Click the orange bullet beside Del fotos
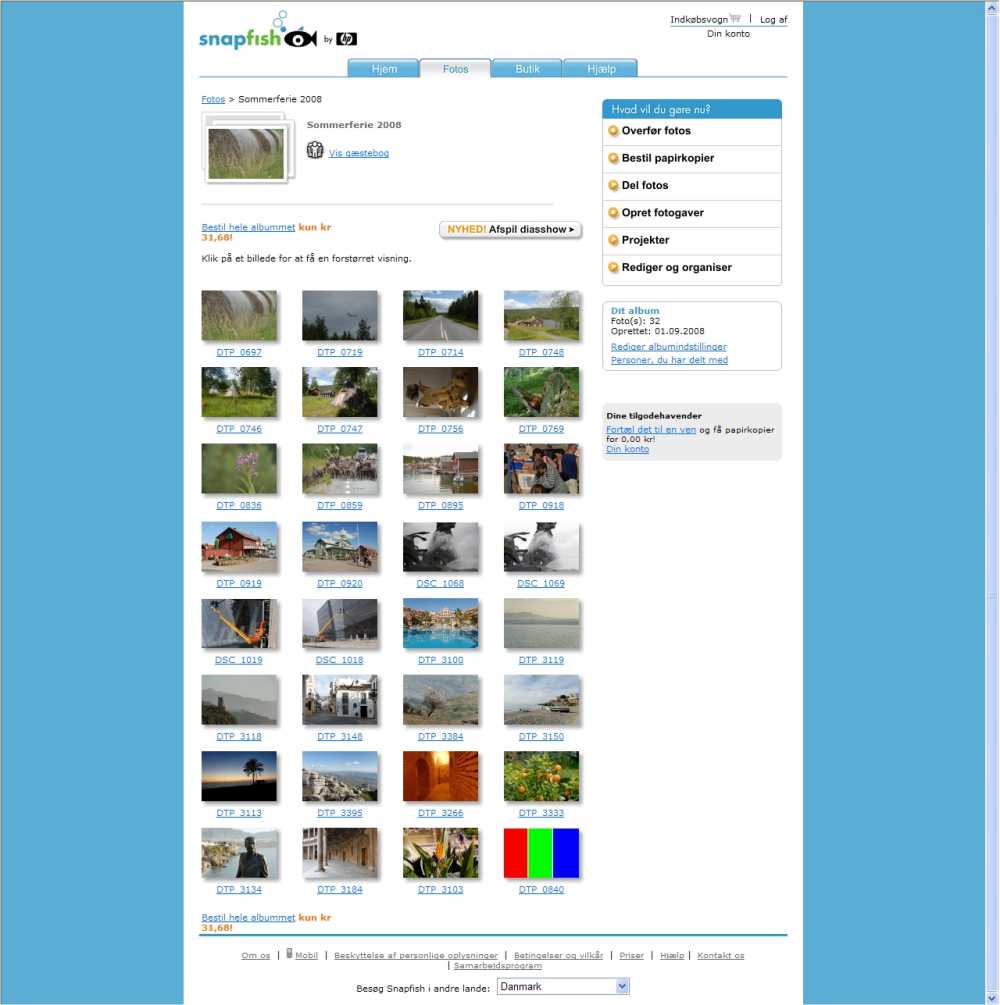 point(613,185)
